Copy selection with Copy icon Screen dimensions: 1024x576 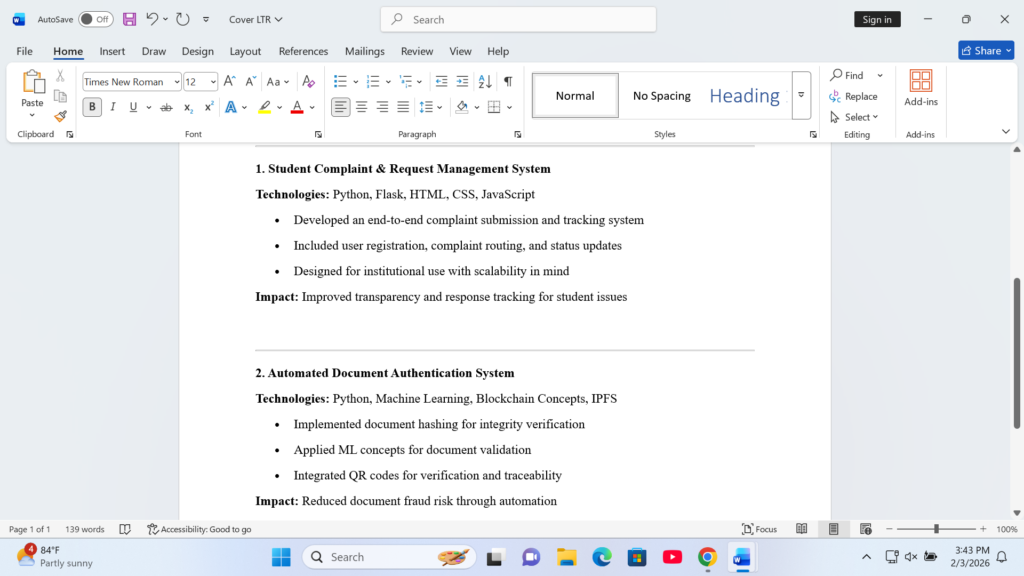(x=60, y=97)
